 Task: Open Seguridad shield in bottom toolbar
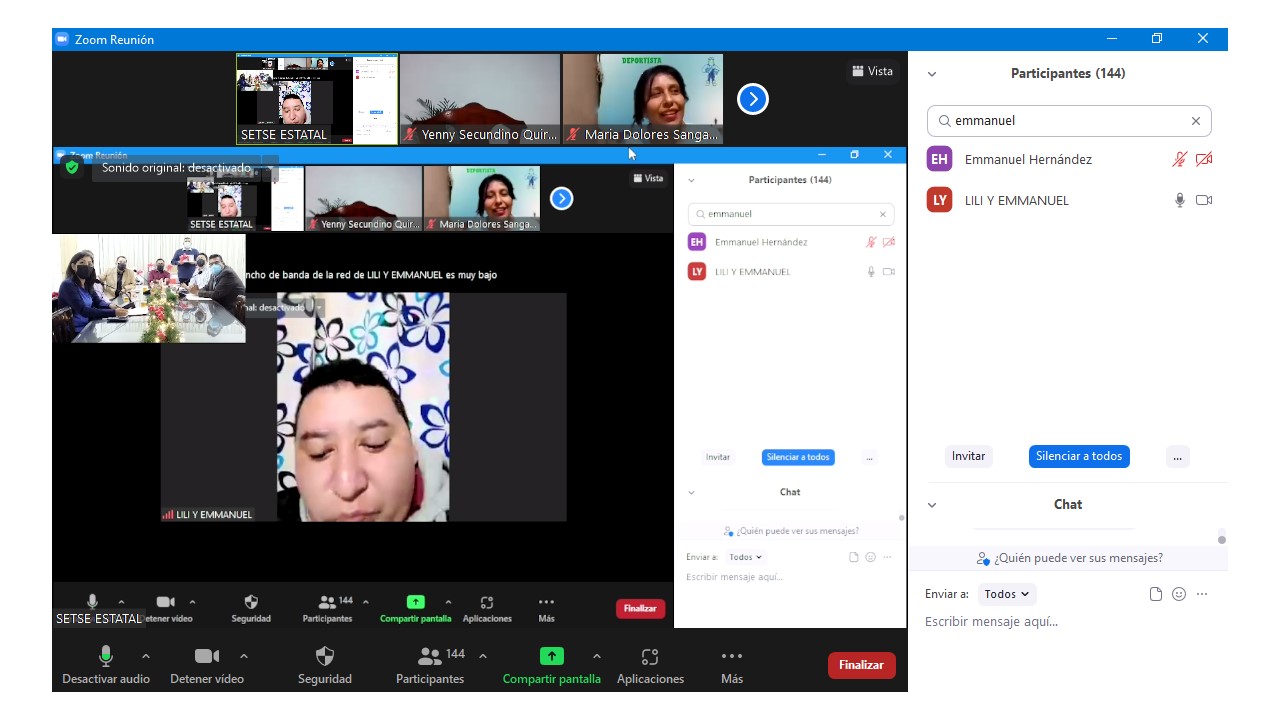[x=325, y=665]
